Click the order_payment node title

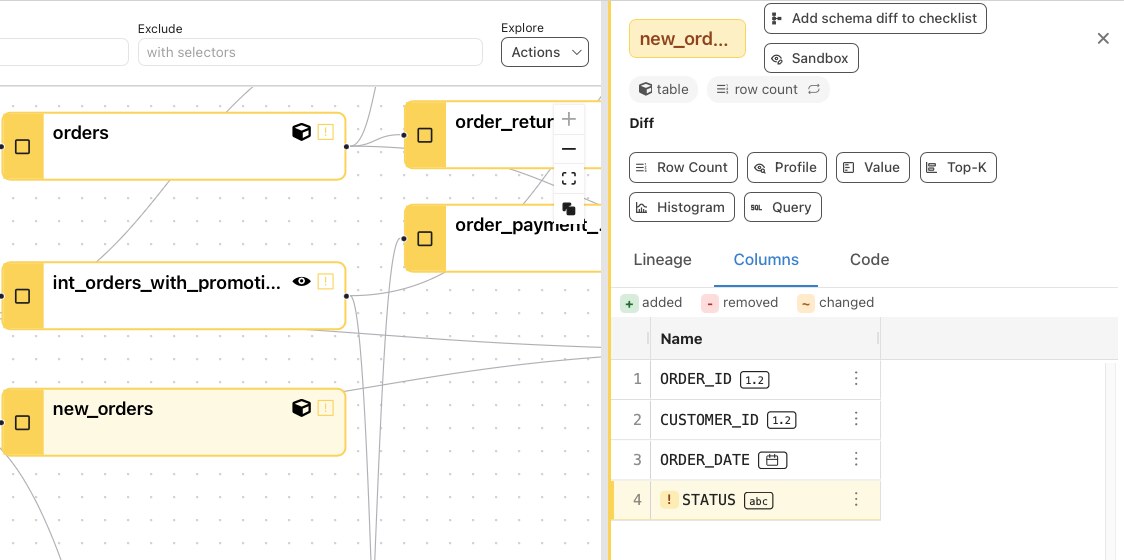tap(528, 225)
